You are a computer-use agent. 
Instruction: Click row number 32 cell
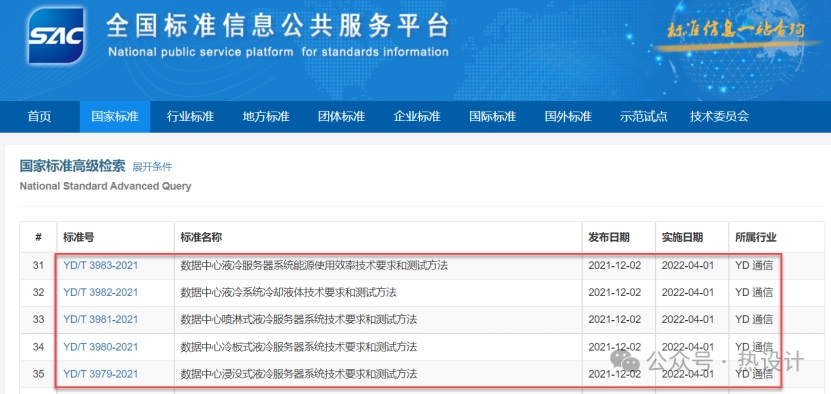[x=38, y=292]
